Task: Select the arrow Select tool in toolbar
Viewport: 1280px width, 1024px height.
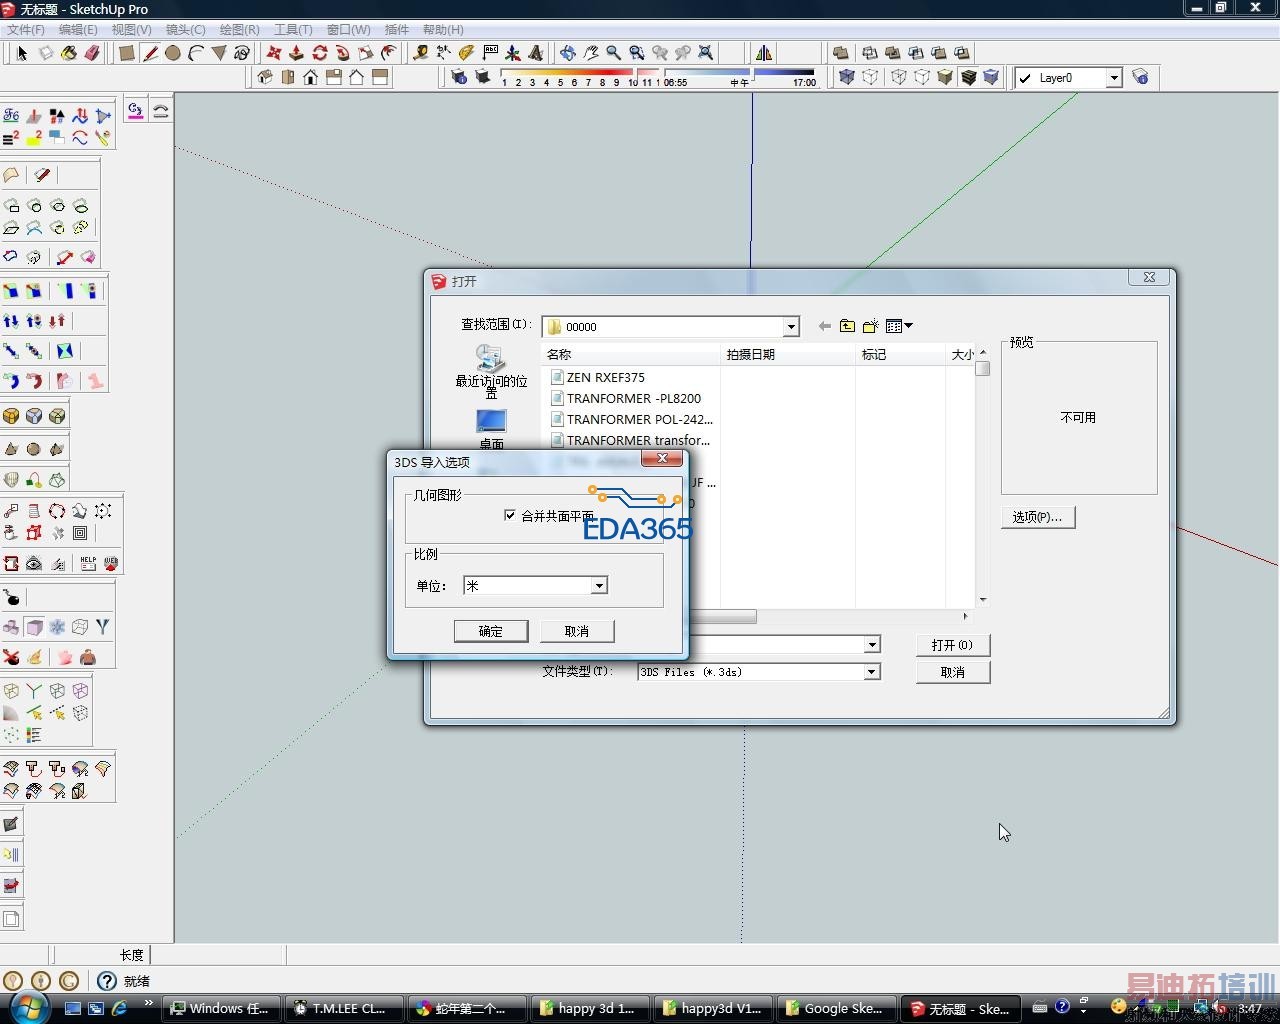Action: (x=22, y=53)
